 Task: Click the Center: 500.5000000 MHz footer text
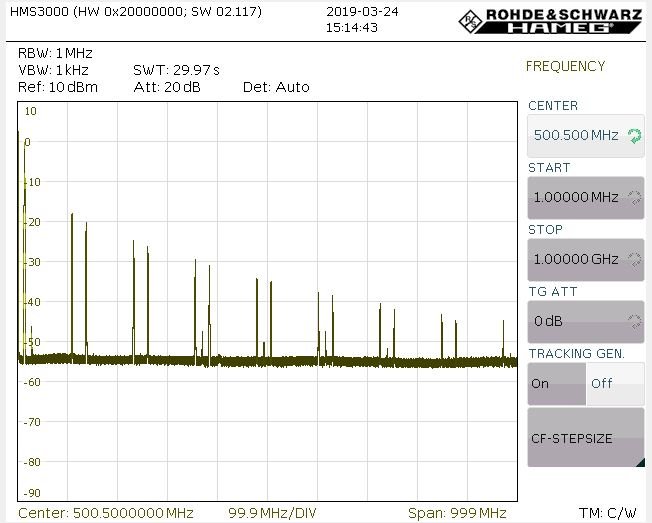[106, 513]
